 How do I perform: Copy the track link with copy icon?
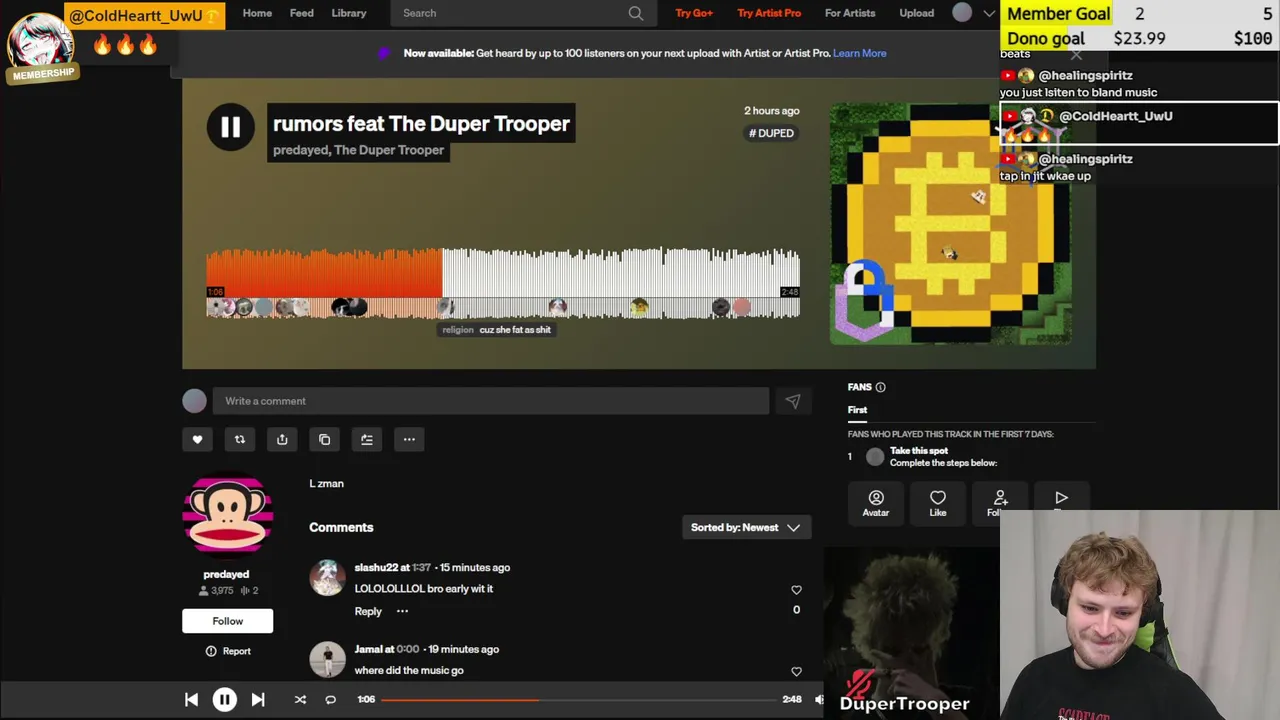click(324, 439)
